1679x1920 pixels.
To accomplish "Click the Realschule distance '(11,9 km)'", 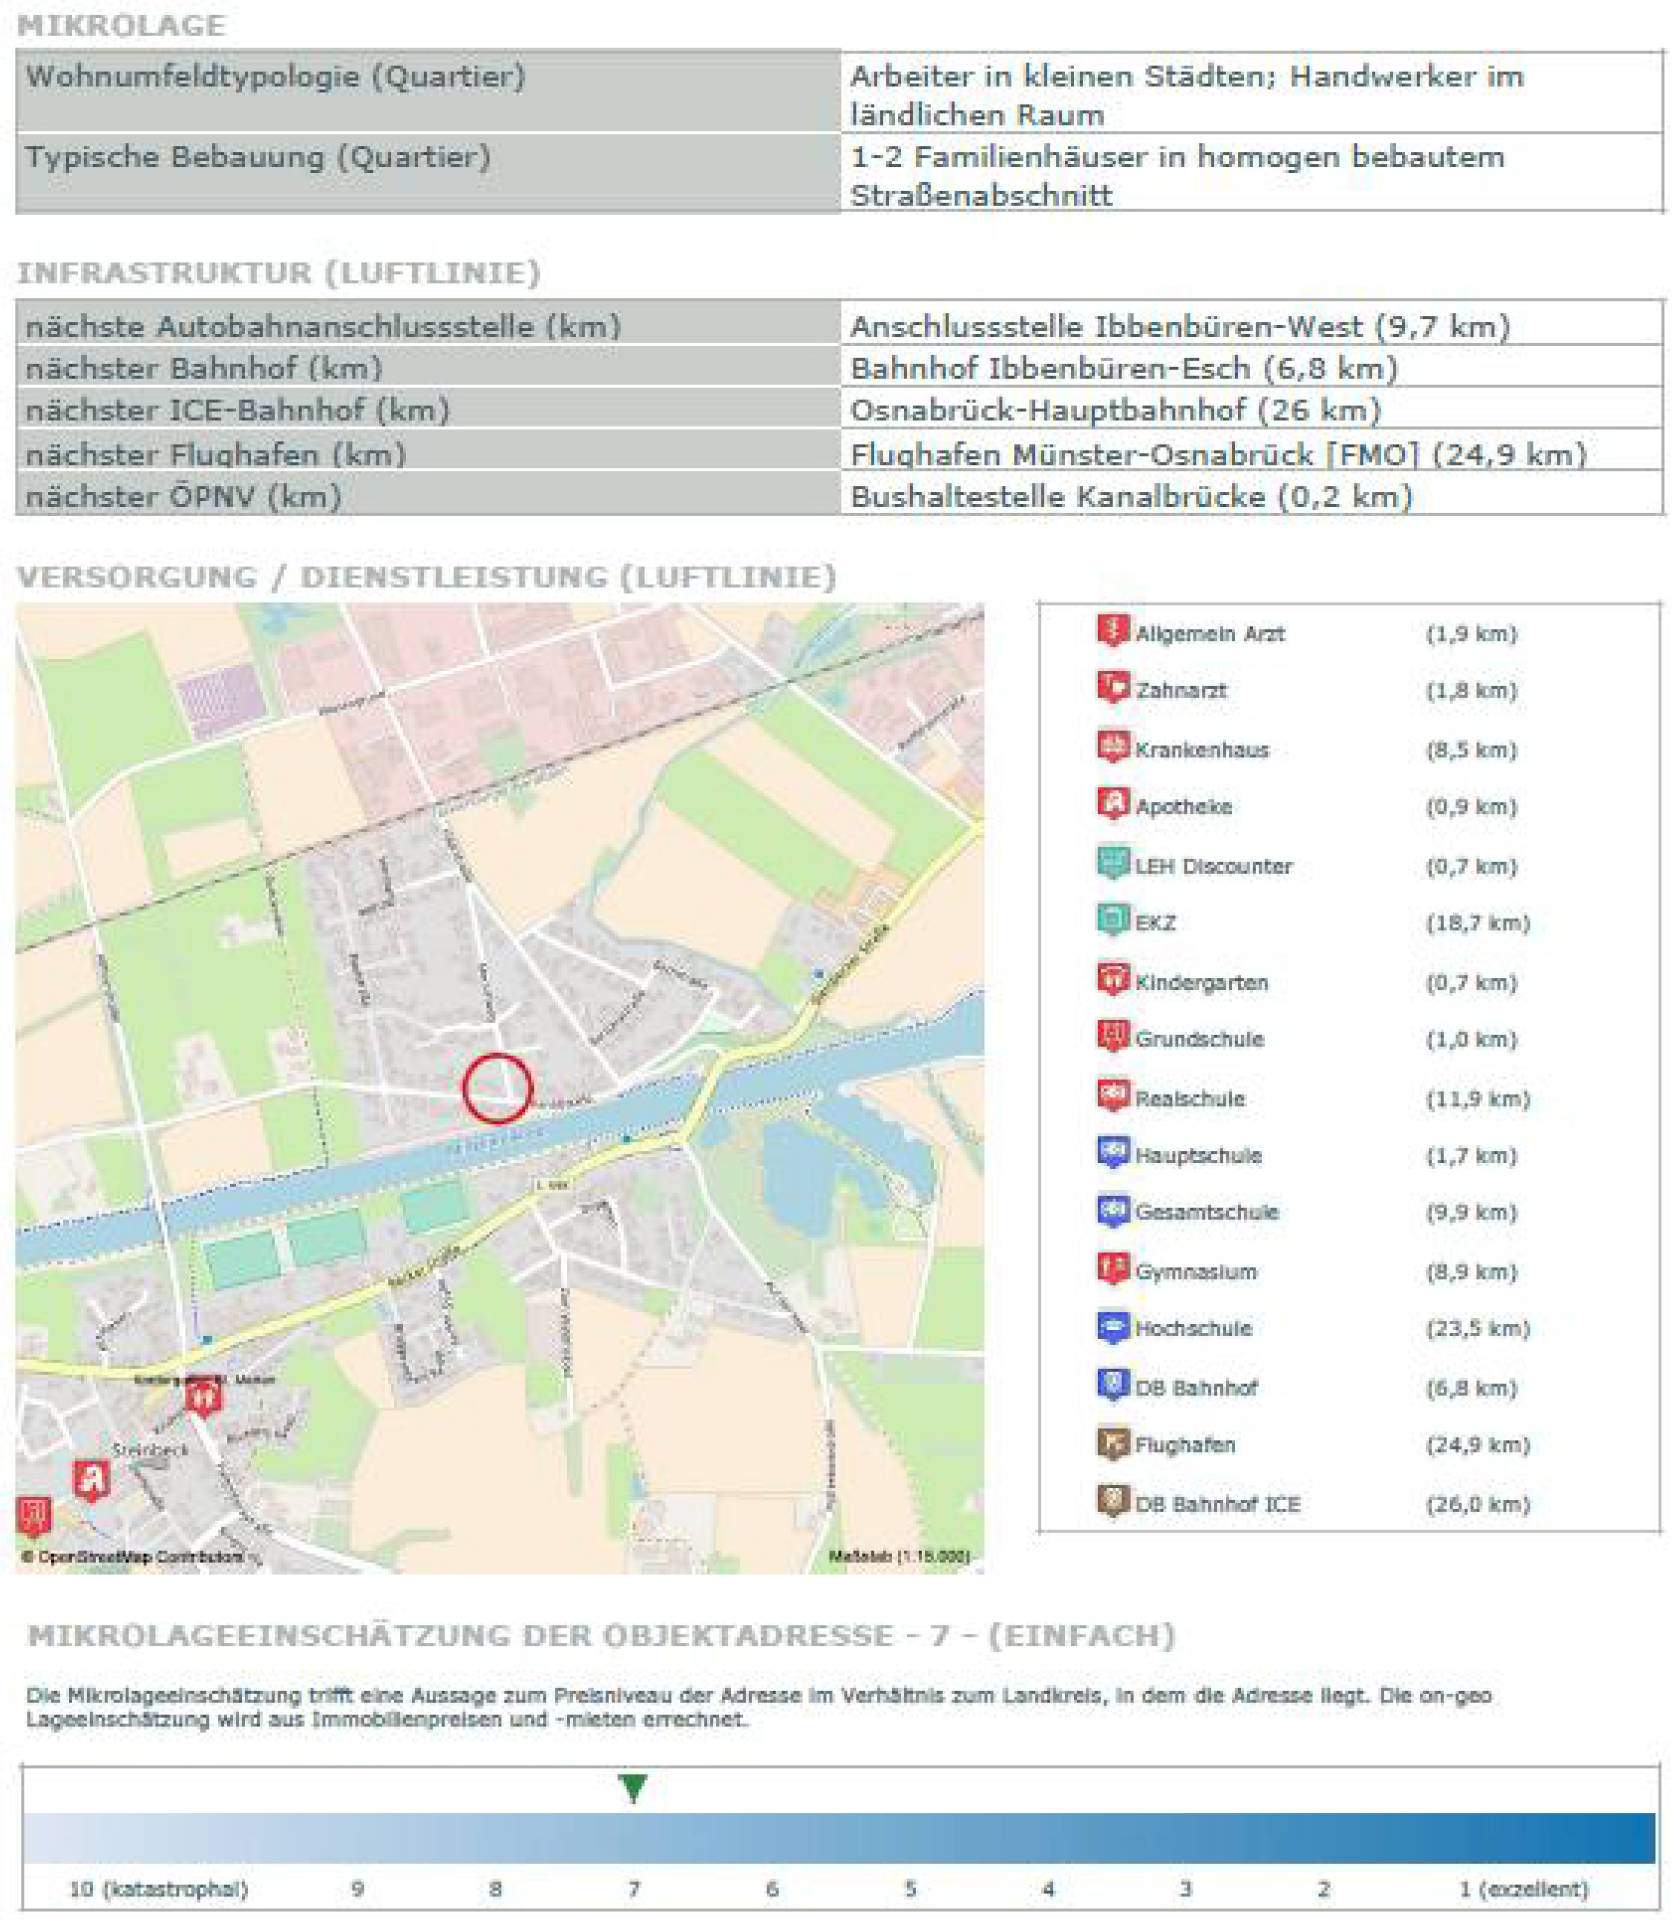I will click(1477, 1098).
